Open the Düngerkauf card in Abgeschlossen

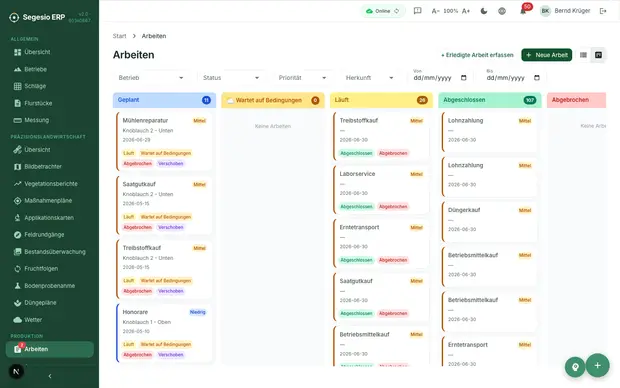coord(490,222)
